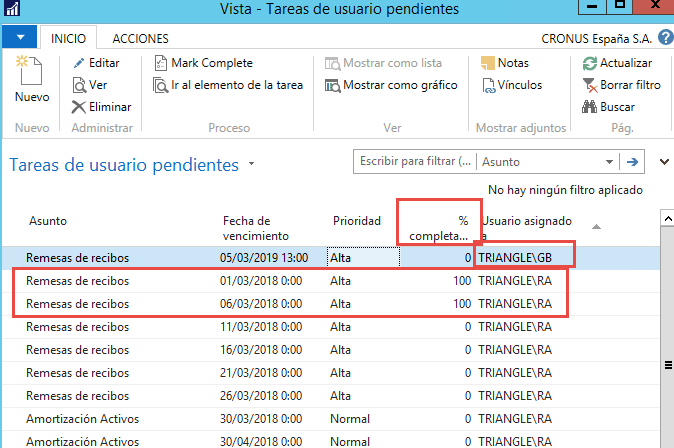This screenshot has width=674, height=448.
Task: Sort by the Asunto column header
Action: (48, 221)
